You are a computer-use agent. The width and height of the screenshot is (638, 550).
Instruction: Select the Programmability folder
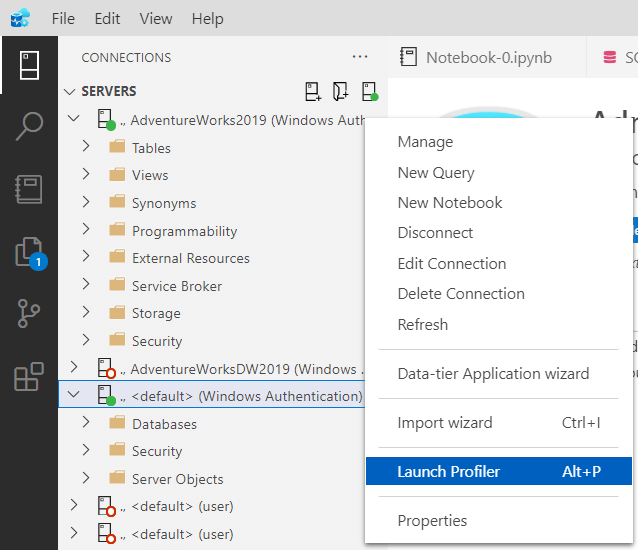[184, 231]
